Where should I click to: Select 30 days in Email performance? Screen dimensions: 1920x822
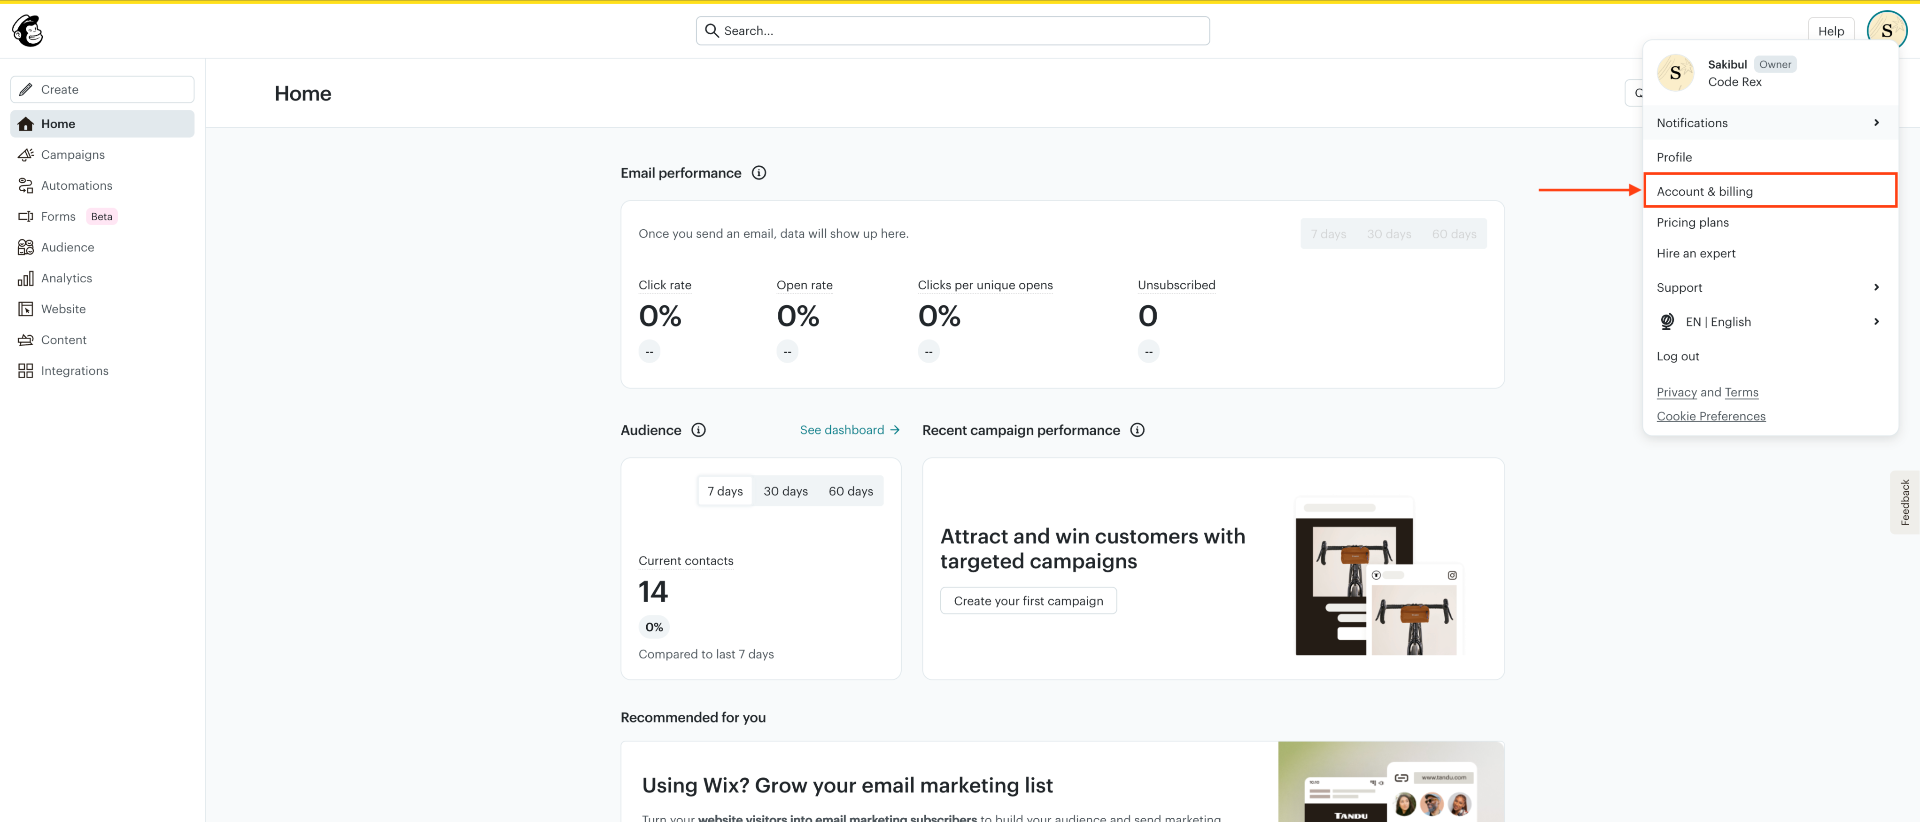(1389, 234)
